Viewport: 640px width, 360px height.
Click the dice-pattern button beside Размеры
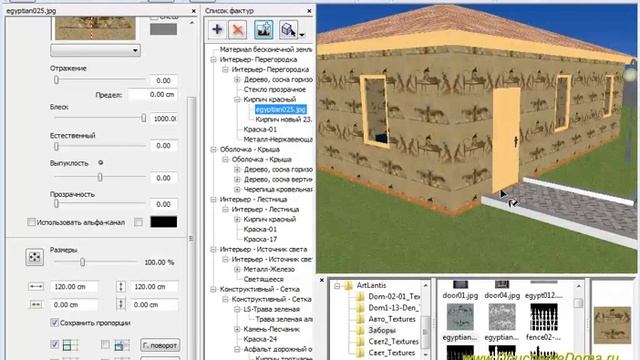(35, 257)
